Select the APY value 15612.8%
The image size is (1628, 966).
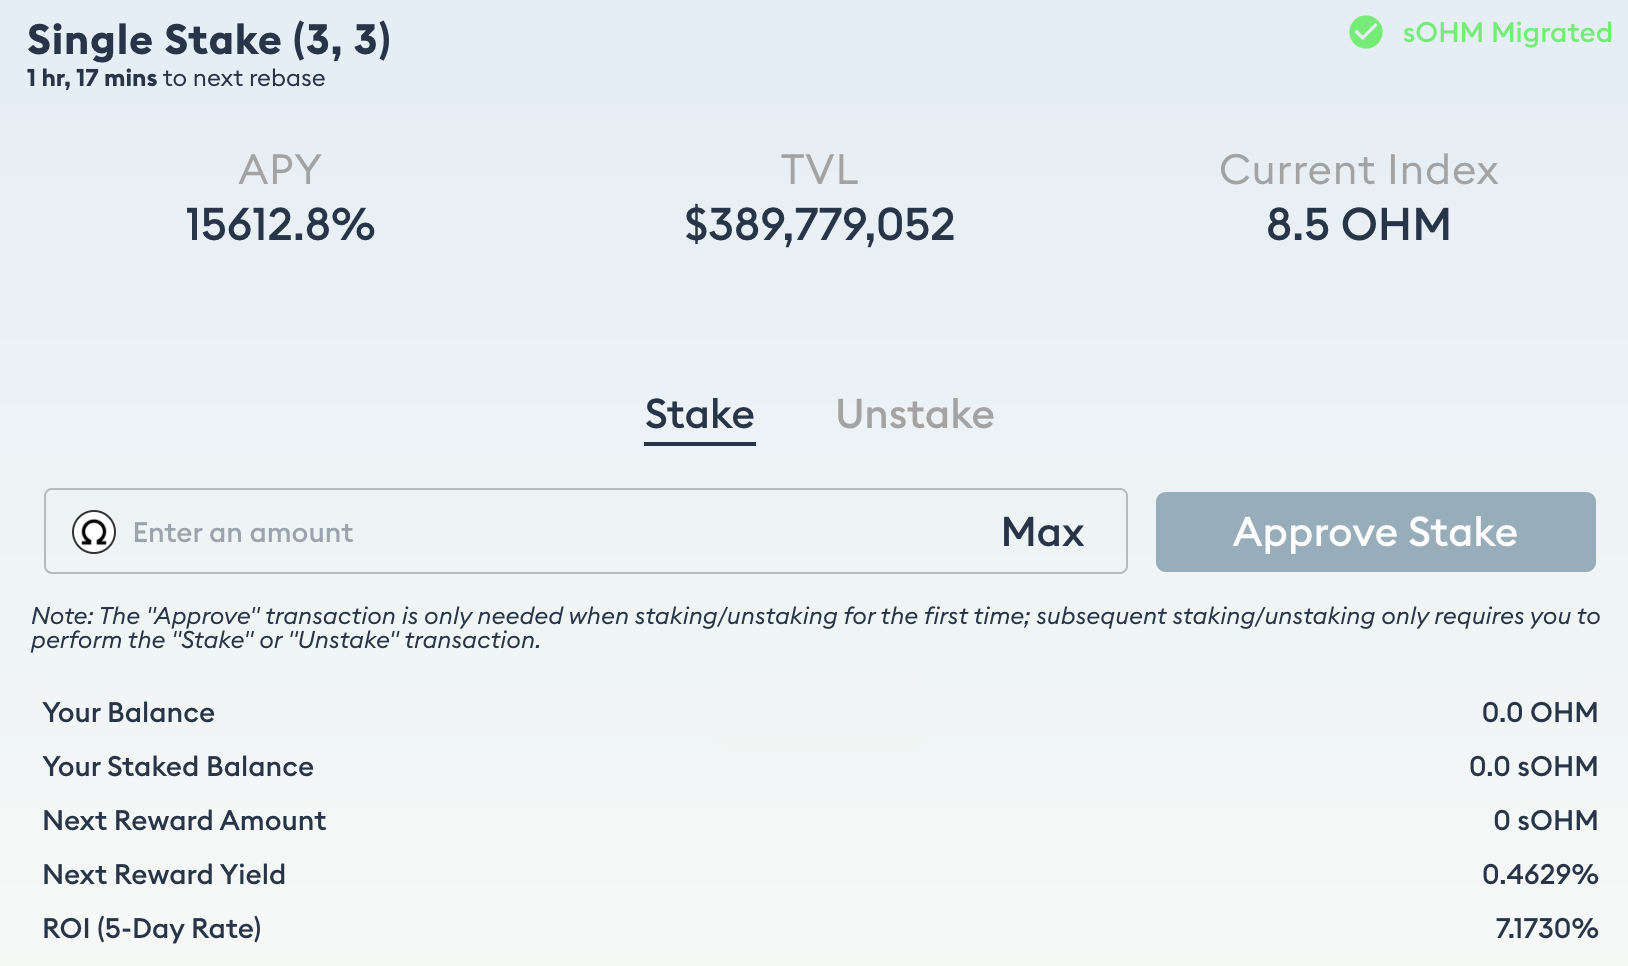(x=280, y=225)
